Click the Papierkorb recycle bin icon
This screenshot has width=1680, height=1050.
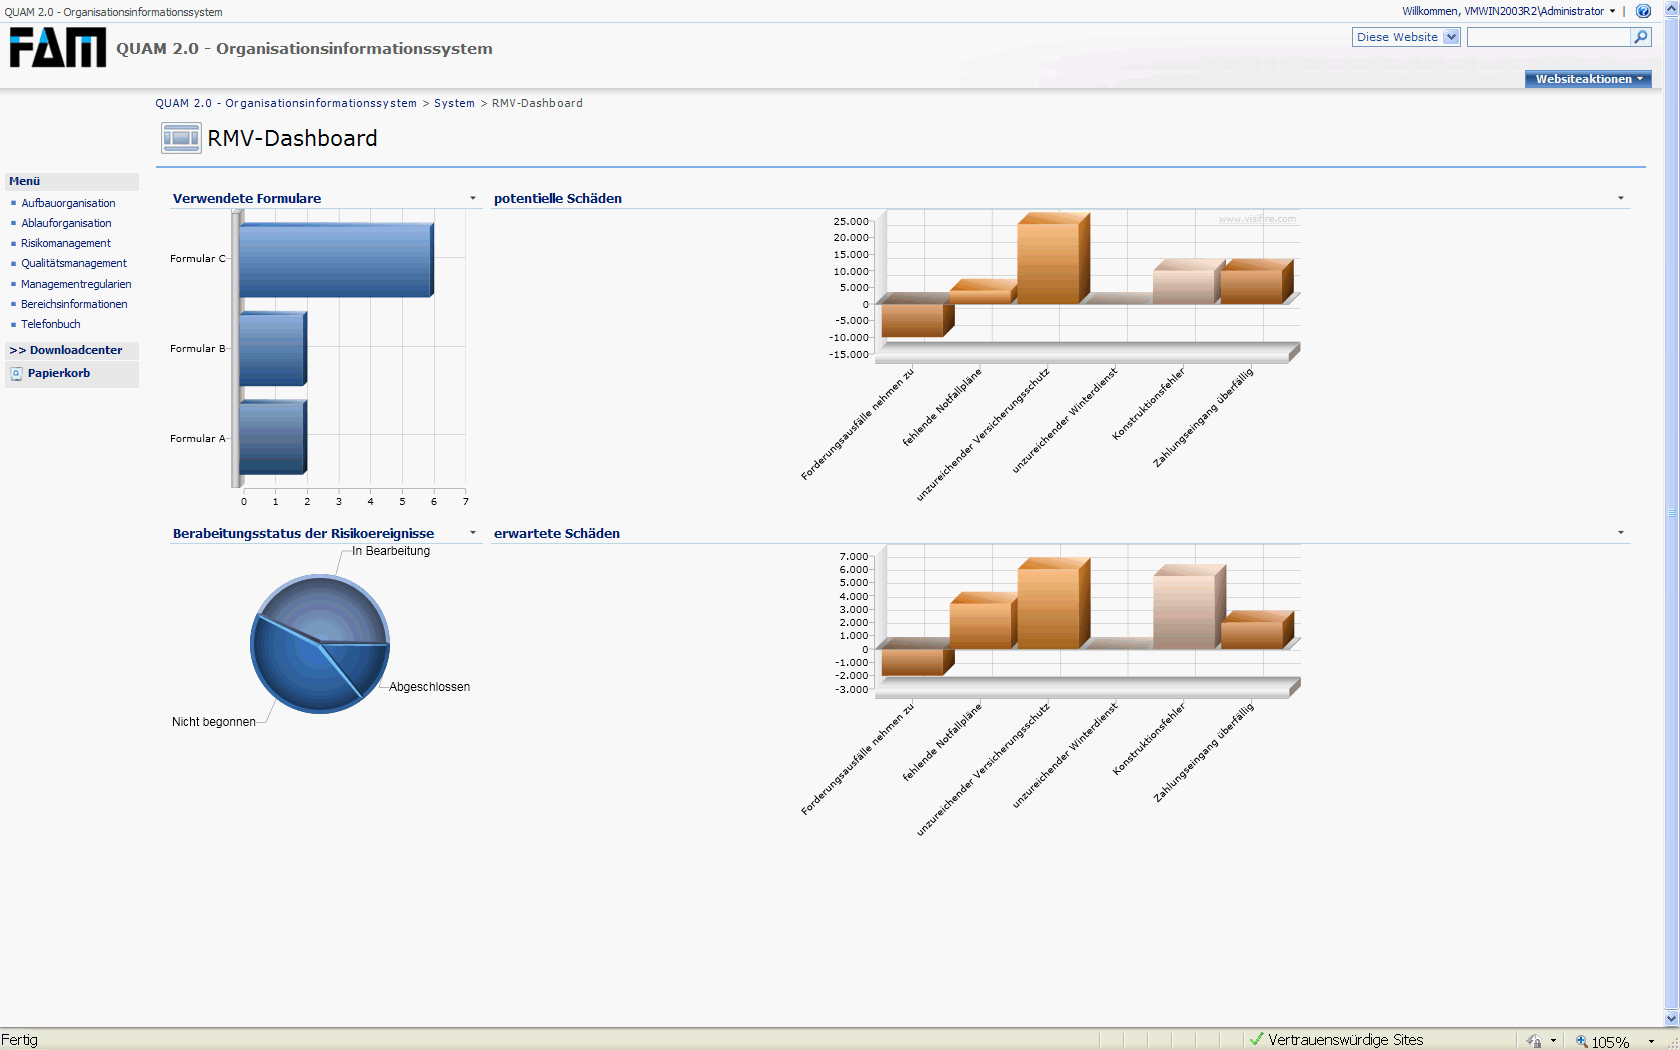tap(16, 374)
